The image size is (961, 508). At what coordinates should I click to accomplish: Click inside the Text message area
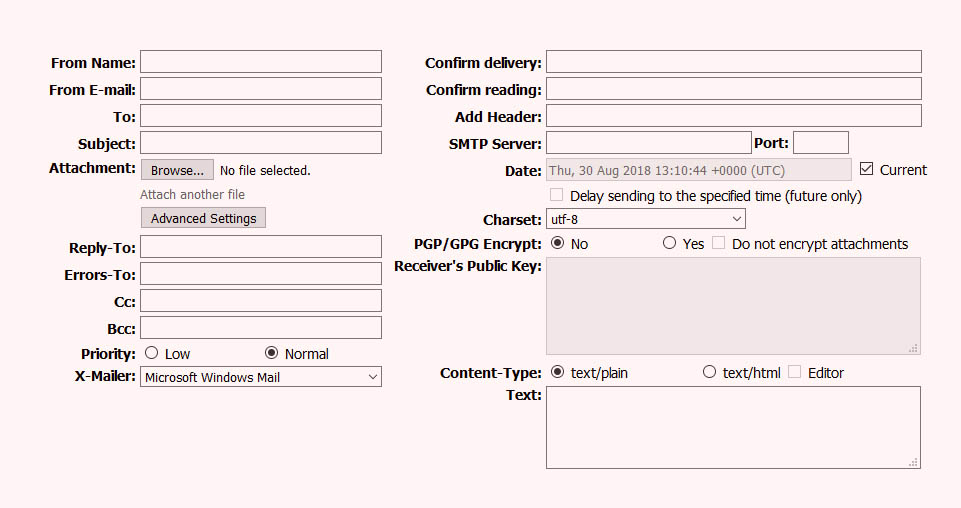pyautogui.click(x=734, y=428)
